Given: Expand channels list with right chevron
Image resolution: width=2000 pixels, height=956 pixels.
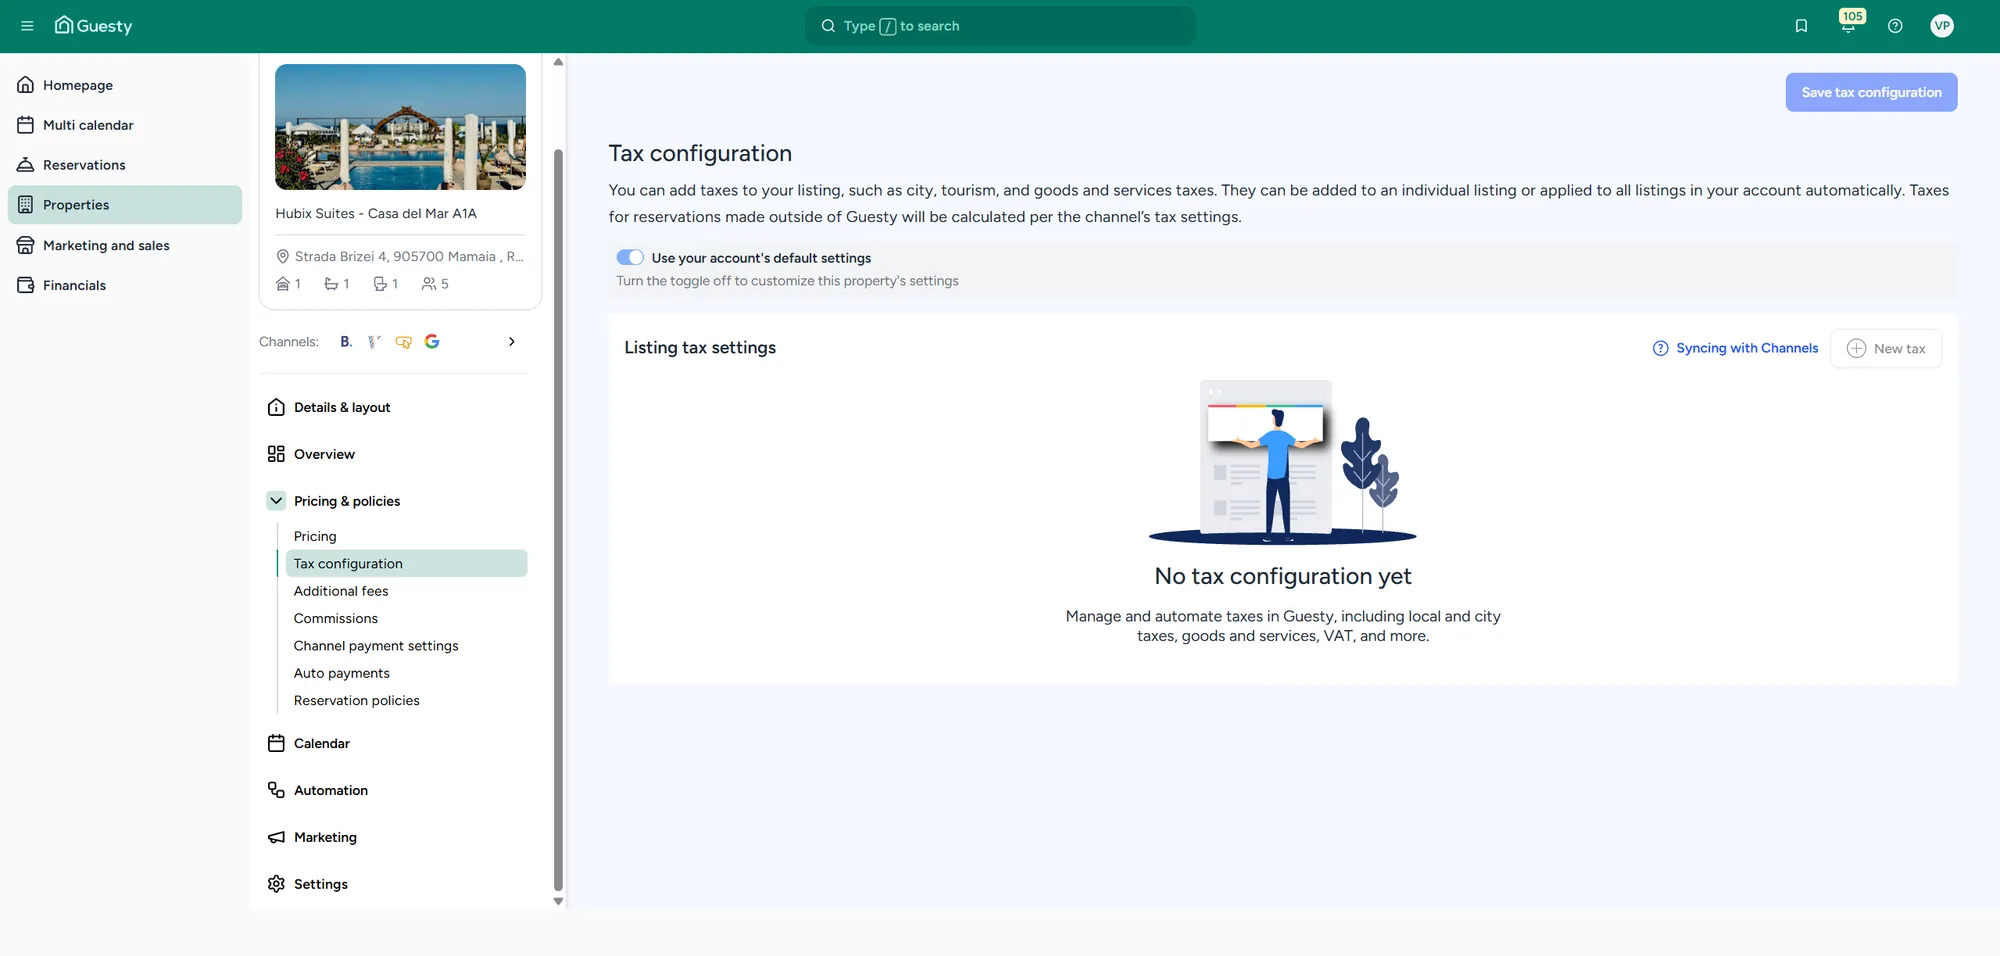Looking at the screenshot, I should 512,342.
